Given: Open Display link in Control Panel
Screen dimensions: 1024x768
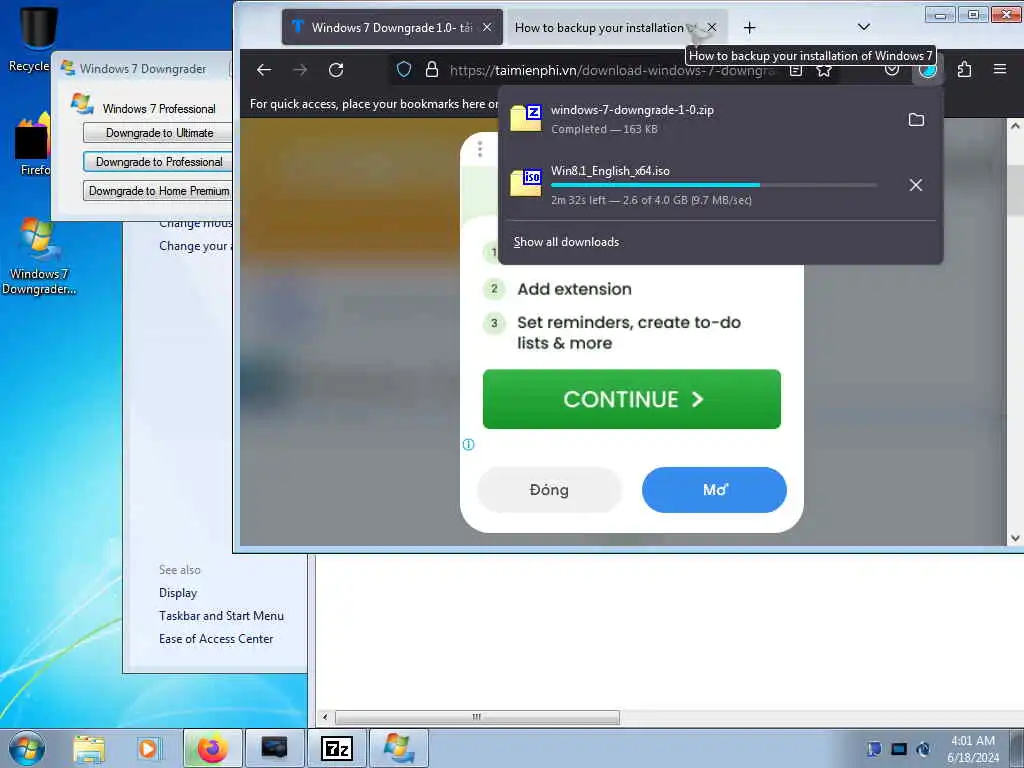Looking at the screenshot, I should (x=178, y=593).
